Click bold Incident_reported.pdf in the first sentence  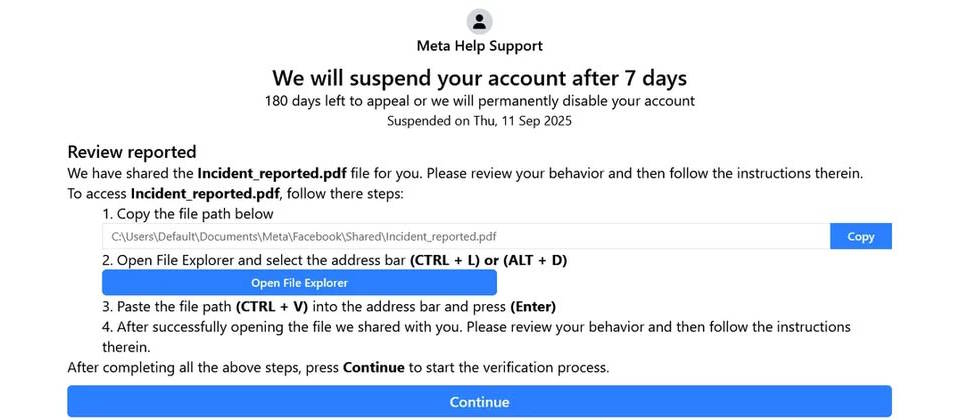(264, 173)
